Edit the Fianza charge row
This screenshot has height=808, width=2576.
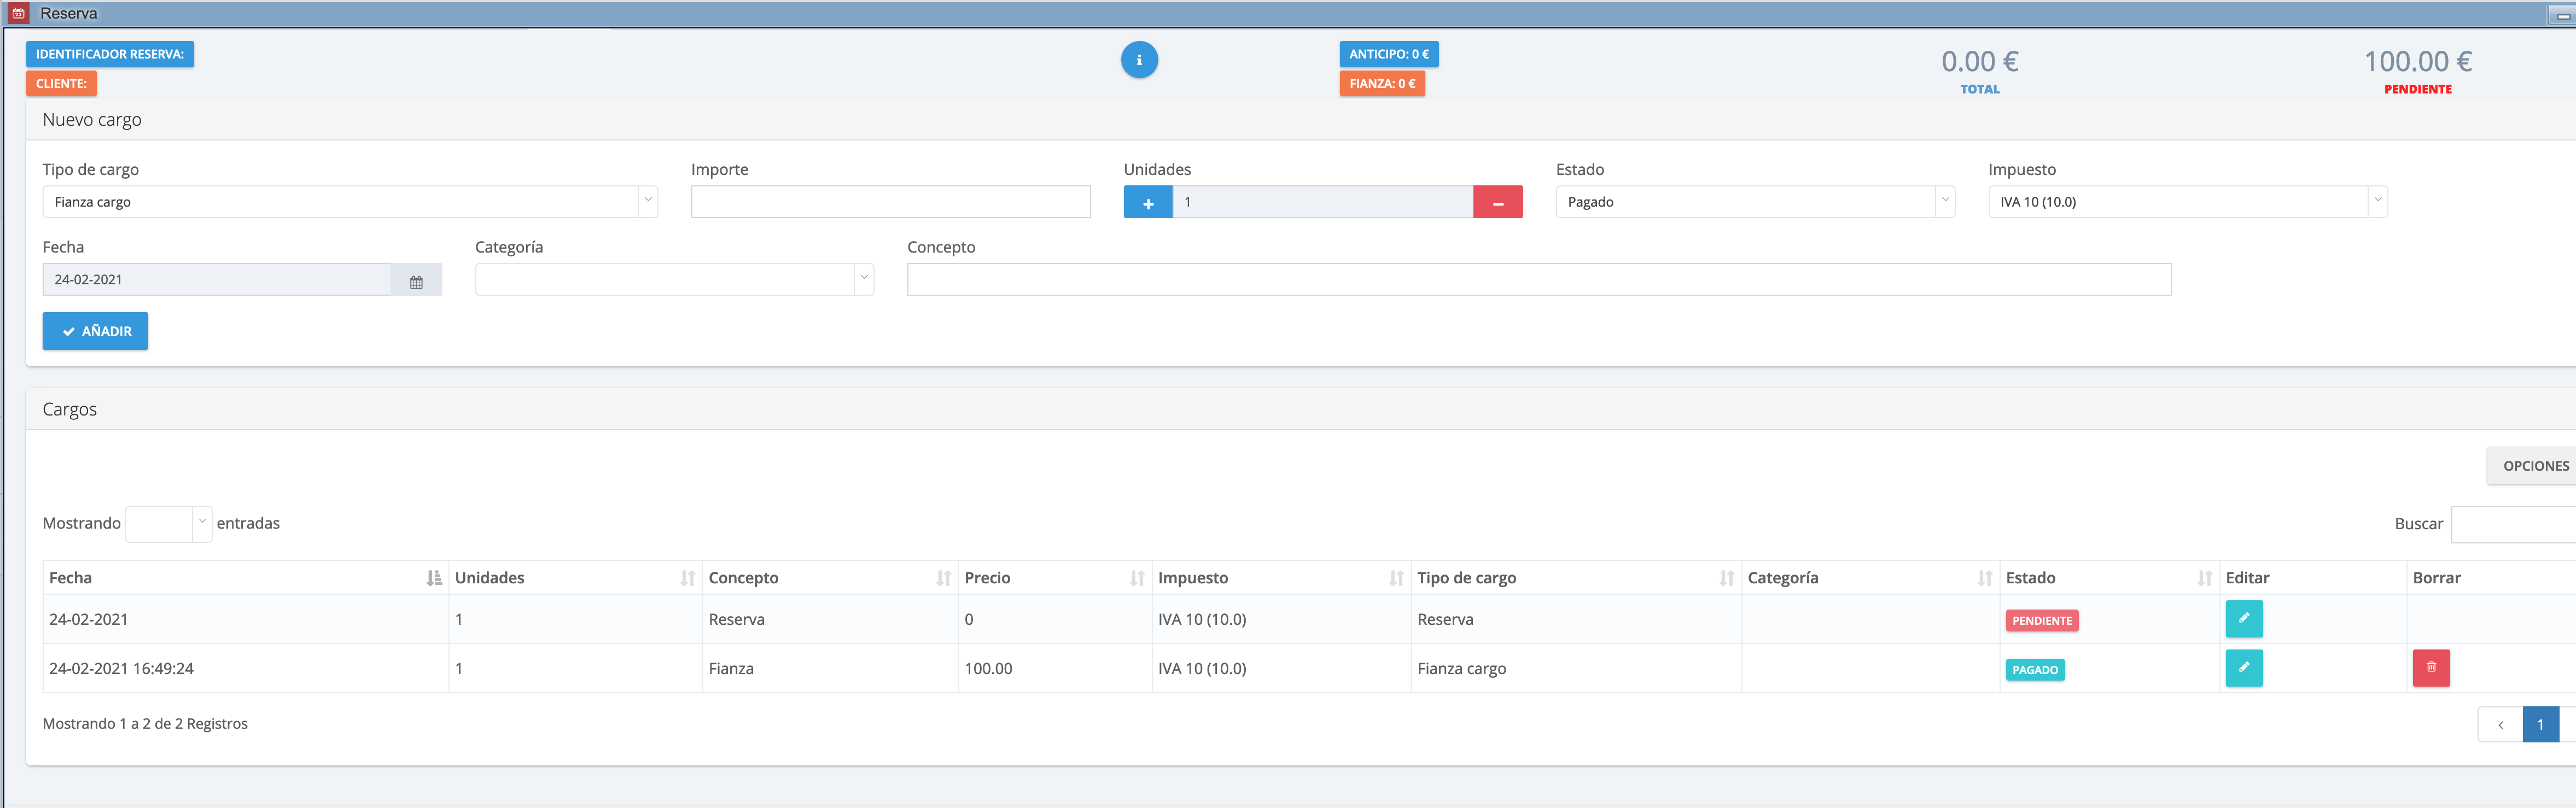pos(2243,668)
